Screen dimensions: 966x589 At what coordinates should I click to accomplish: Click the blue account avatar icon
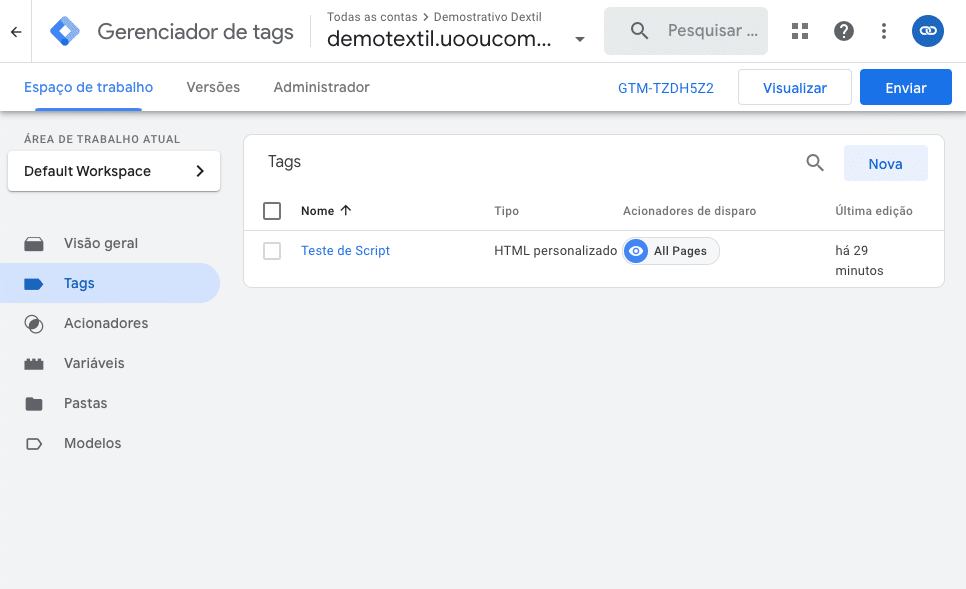[928, 31]
